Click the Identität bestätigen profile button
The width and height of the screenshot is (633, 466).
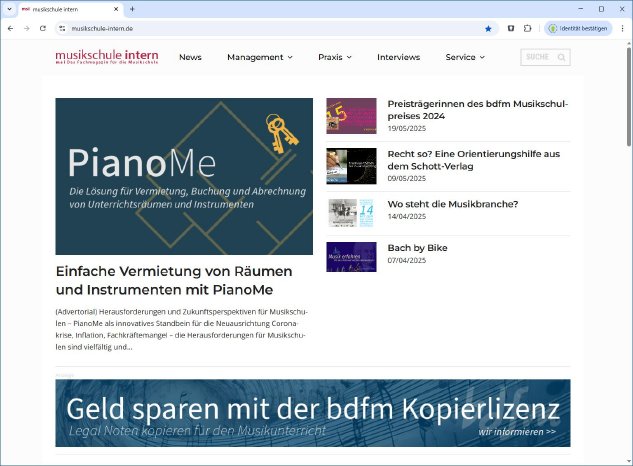578,28
